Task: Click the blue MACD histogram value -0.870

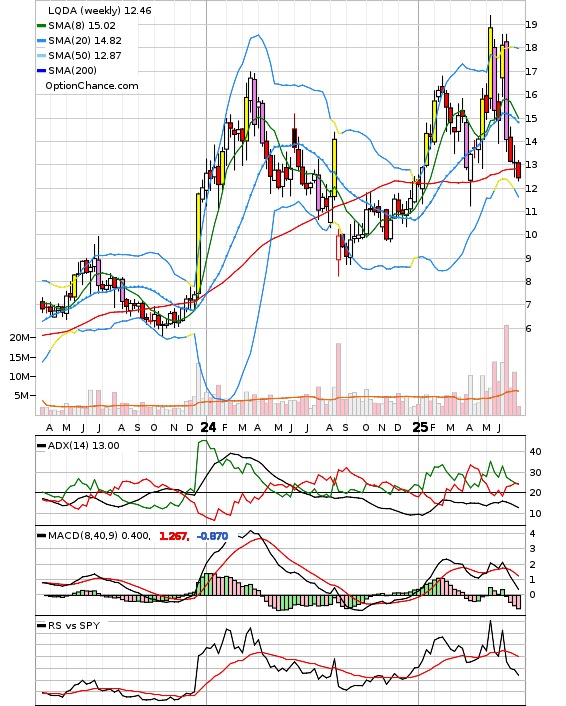Action: [213, 536]
